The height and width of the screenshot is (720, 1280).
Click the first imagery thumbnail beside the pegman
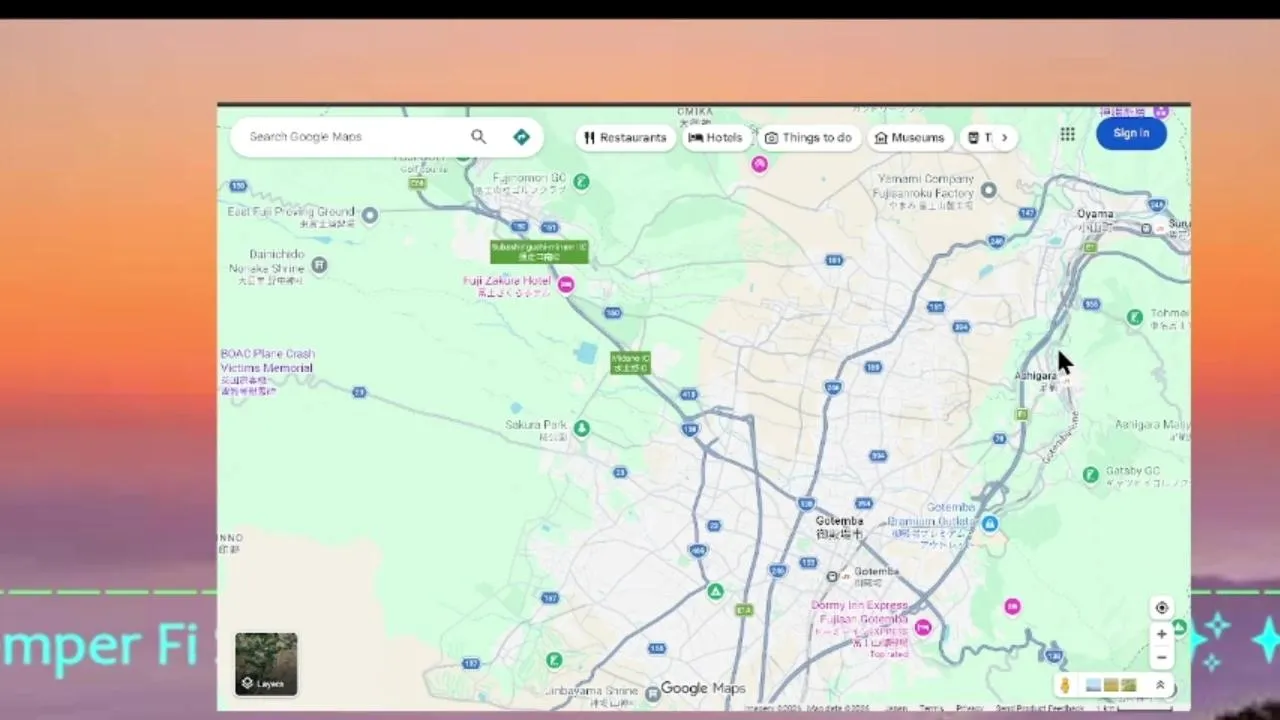[x=1093, y=685]
